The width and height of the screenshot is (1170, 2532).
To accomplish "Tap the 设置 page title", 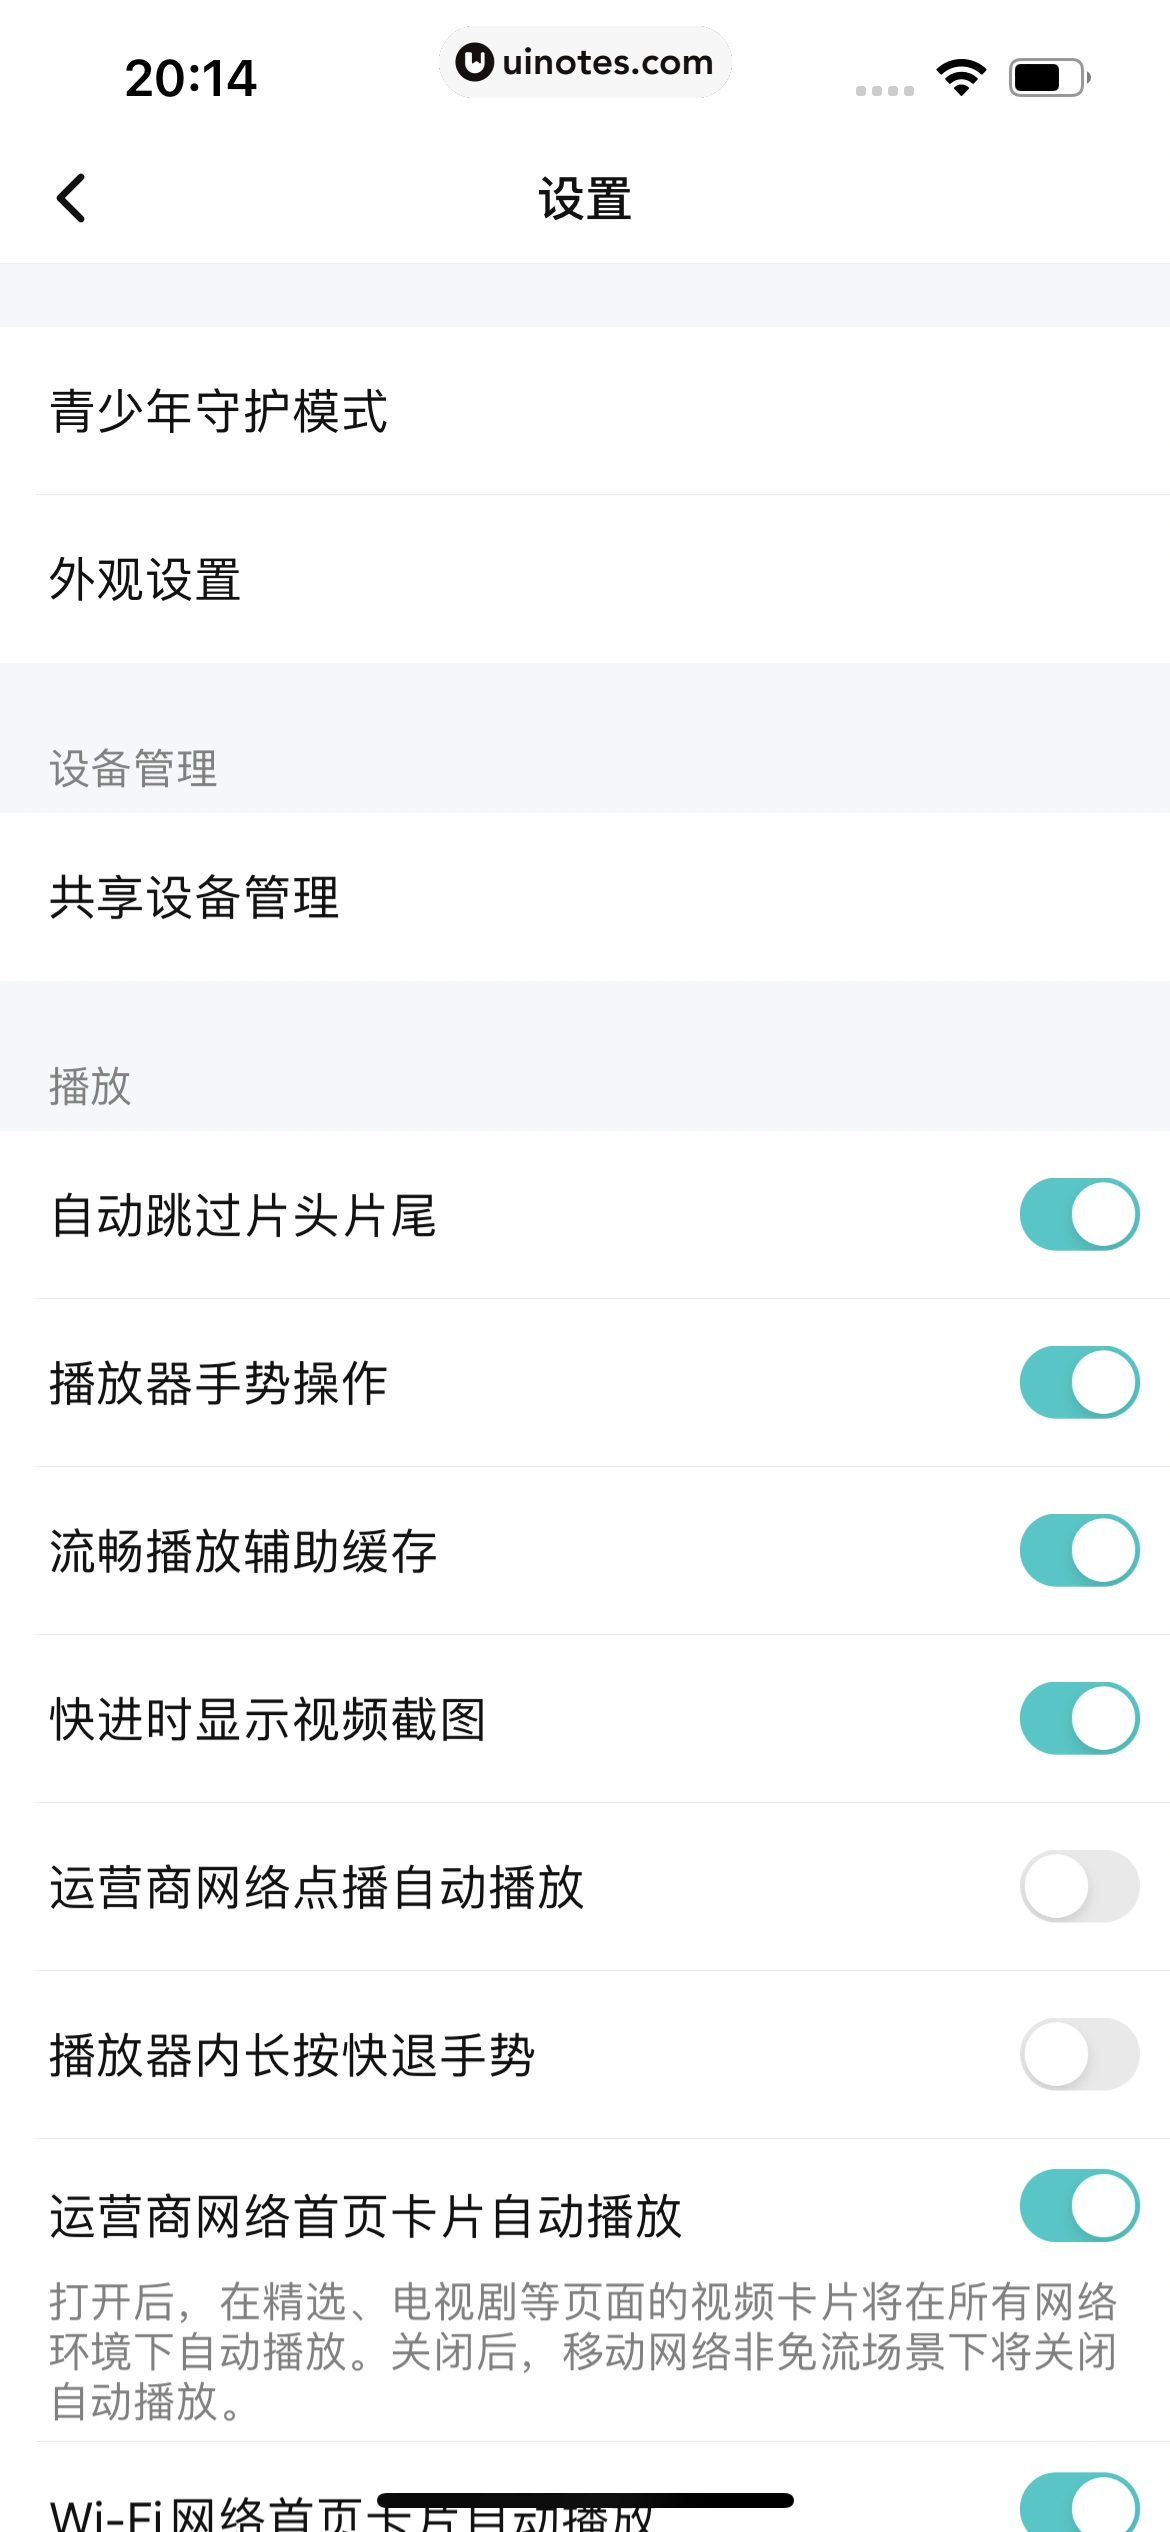I will coord(585,198).
